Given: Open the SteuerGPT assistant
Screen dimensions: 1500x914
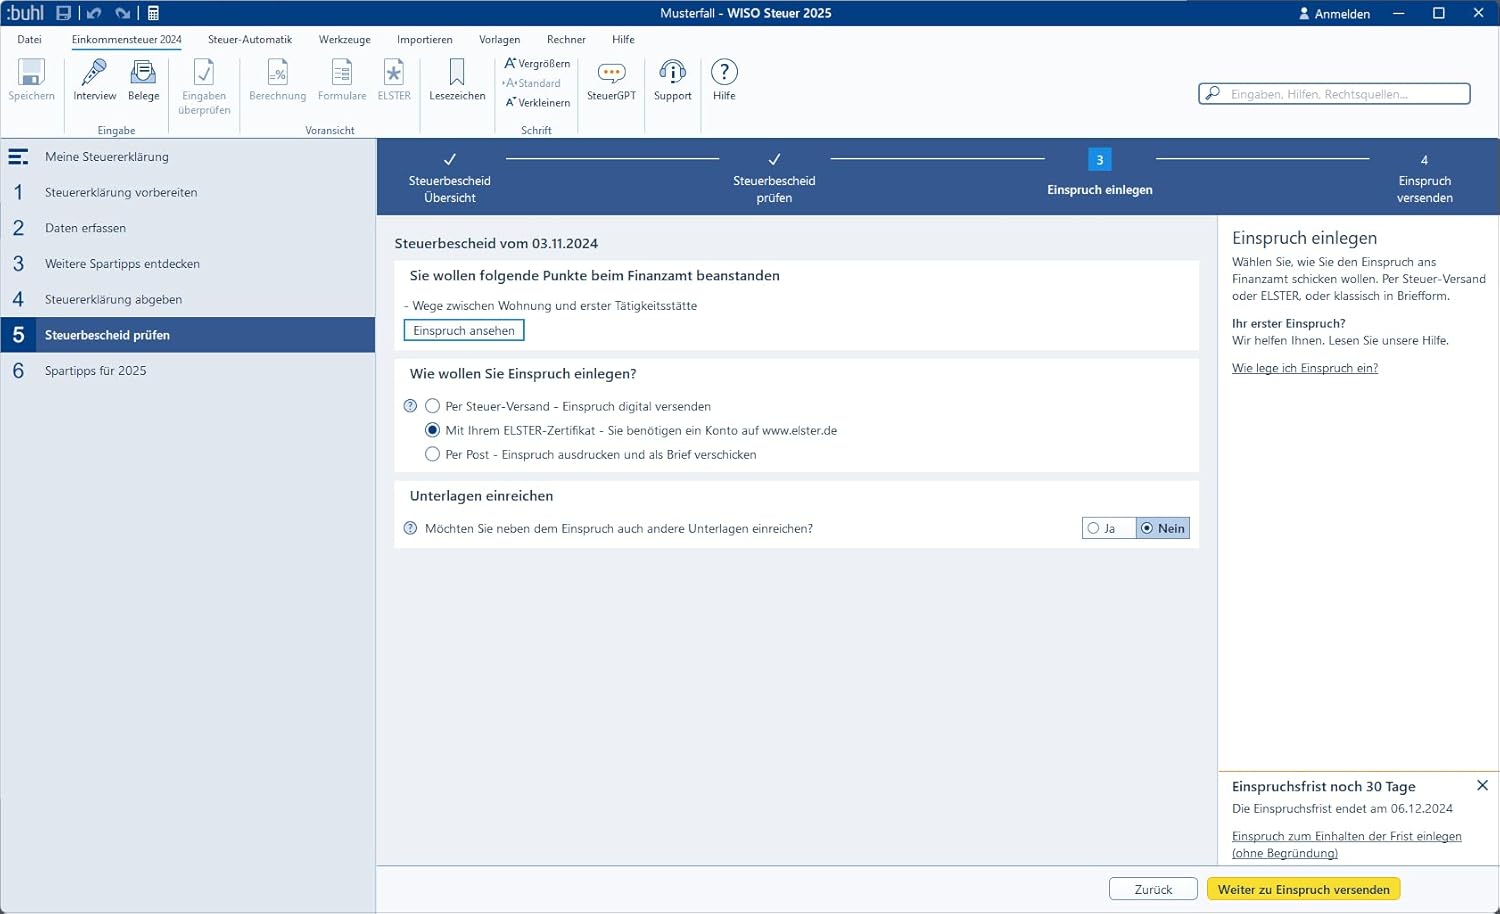Looking at the screenshot, I should 611,80.
